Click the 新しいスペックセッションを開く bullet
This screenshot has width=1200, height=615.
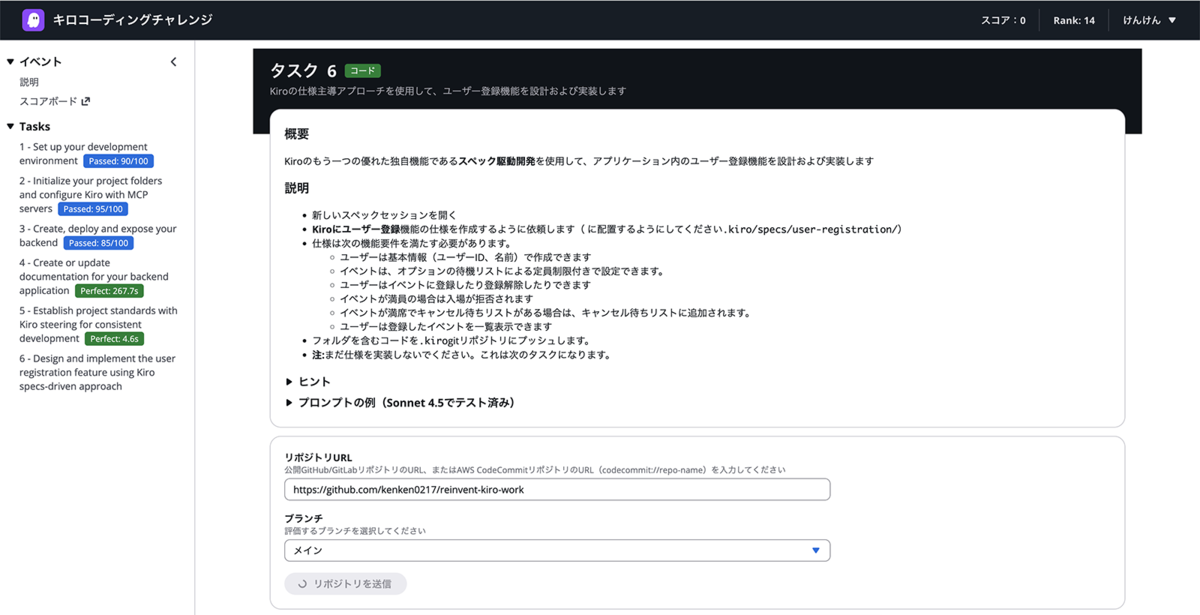point(384,215)
